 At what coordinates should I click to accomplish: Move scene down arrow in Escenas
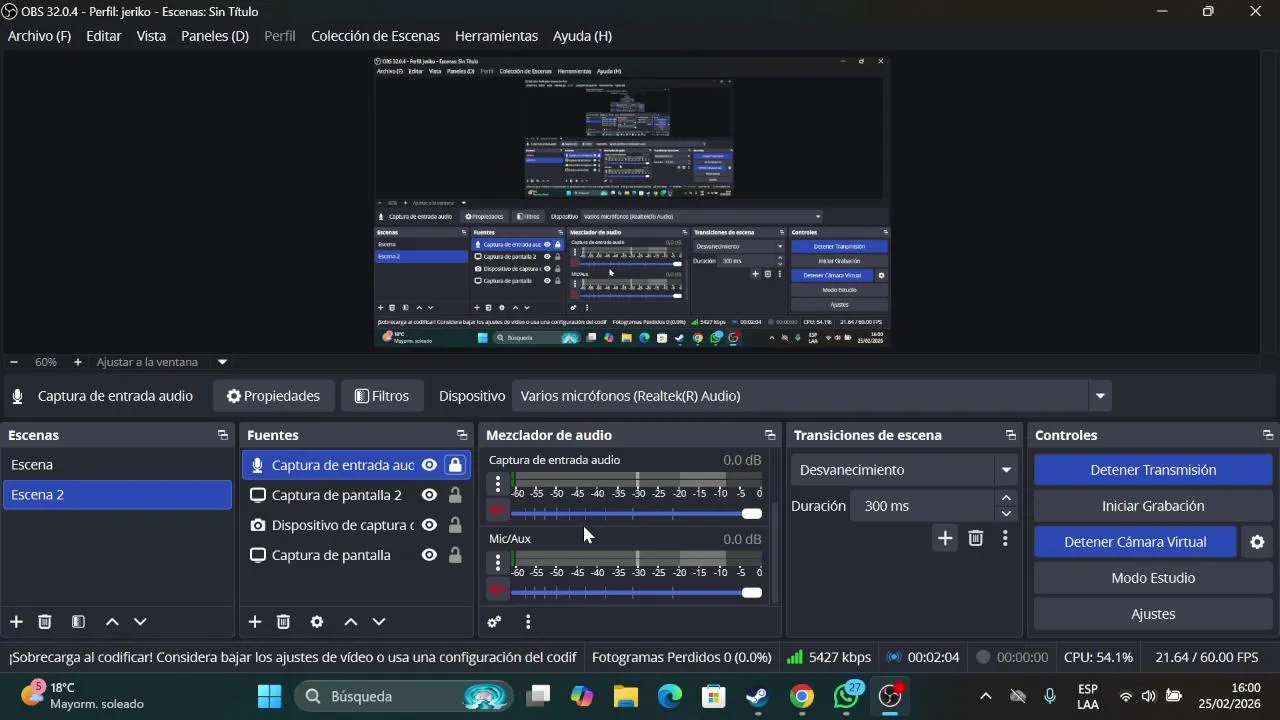coord(140,622)
